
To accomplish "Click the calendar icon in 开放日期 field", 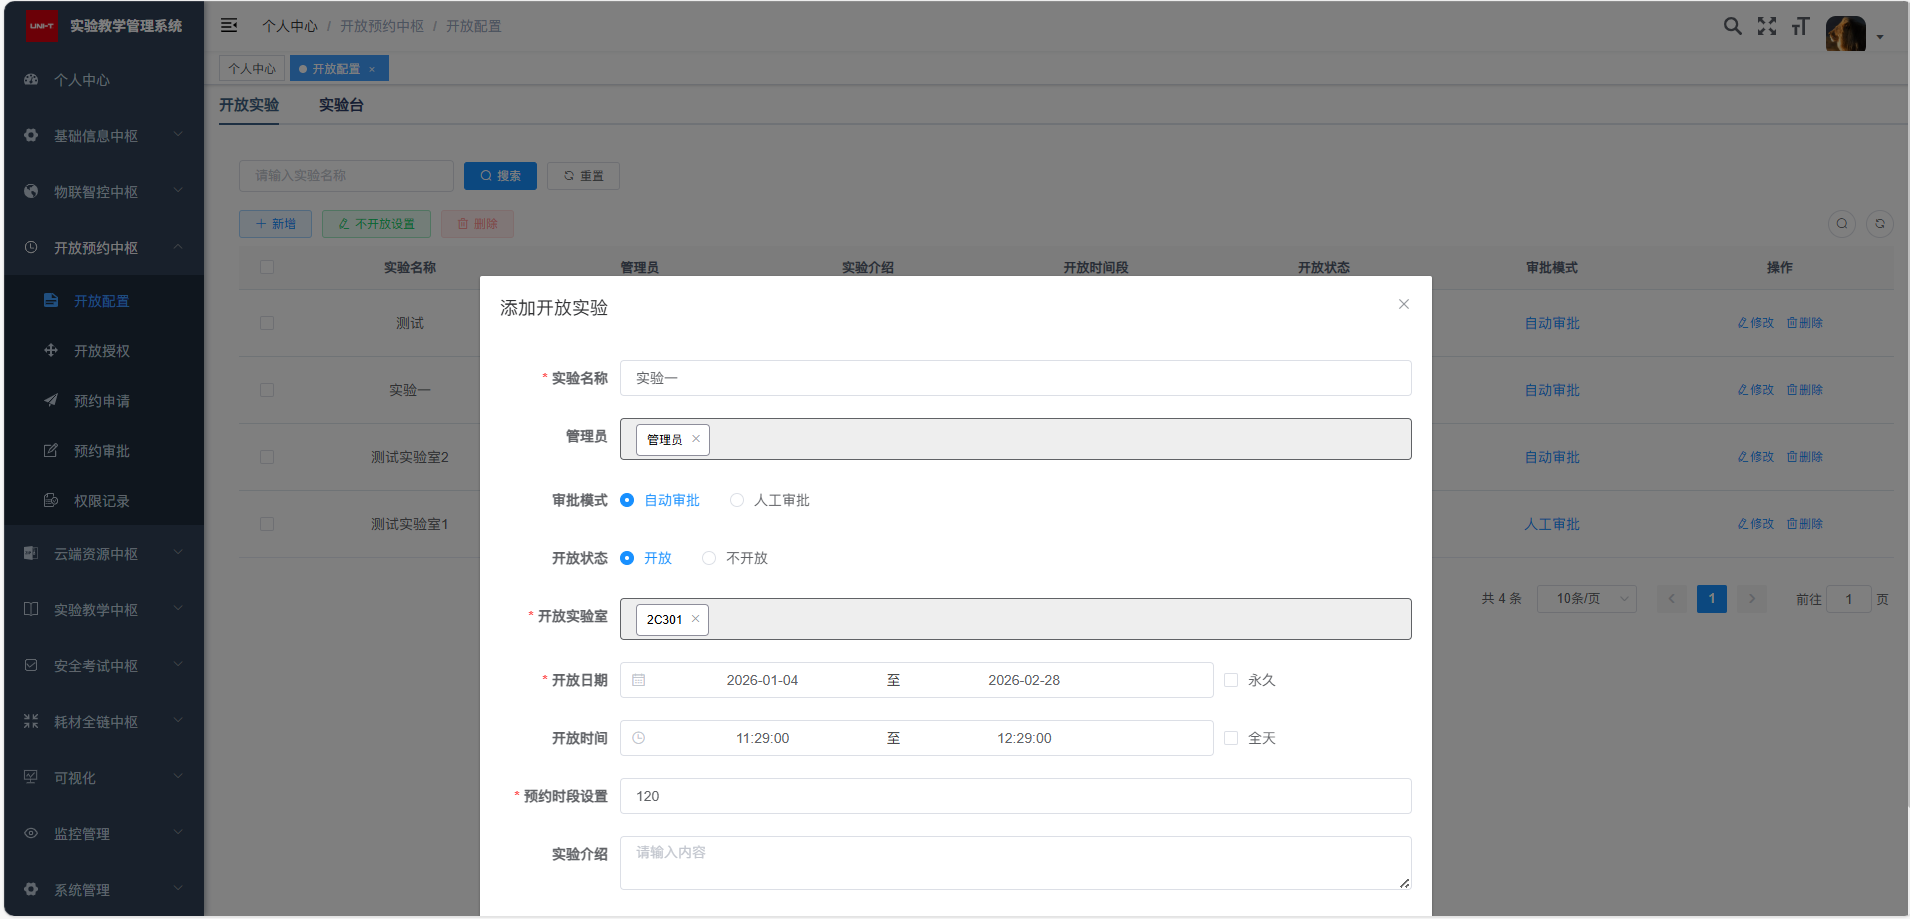I will (639, 680).
